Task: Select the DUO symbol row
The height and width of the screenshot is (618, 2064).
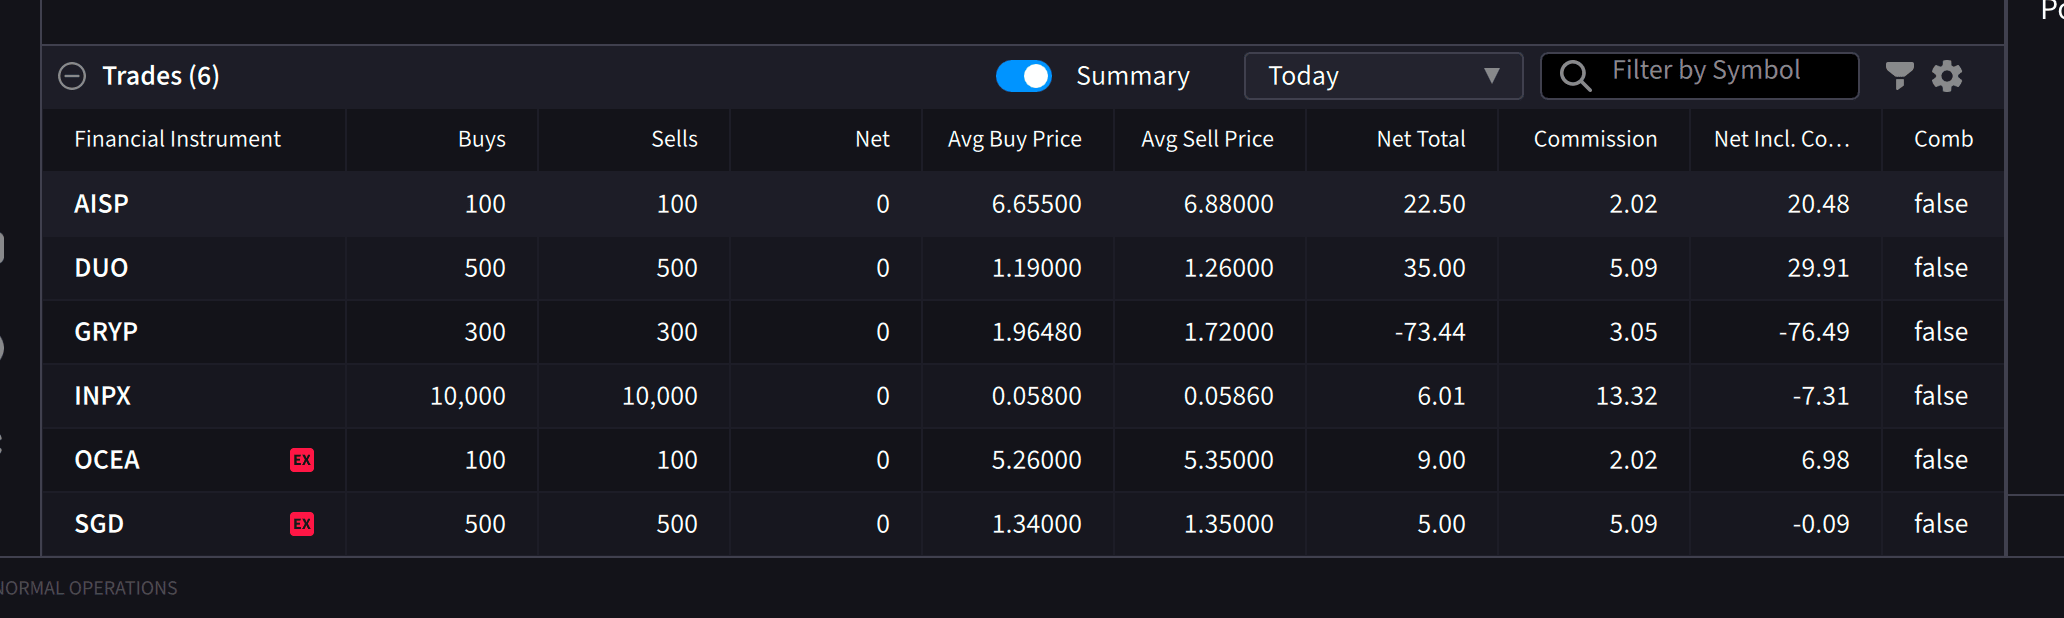Action: click(x=102, y=268)
